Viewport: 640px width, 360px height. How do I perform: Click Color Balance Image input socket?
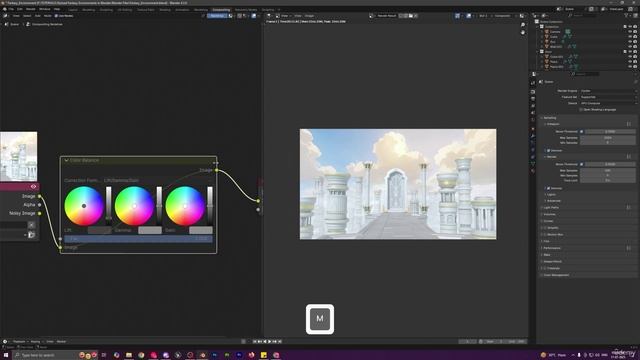(x=60, y=247)
